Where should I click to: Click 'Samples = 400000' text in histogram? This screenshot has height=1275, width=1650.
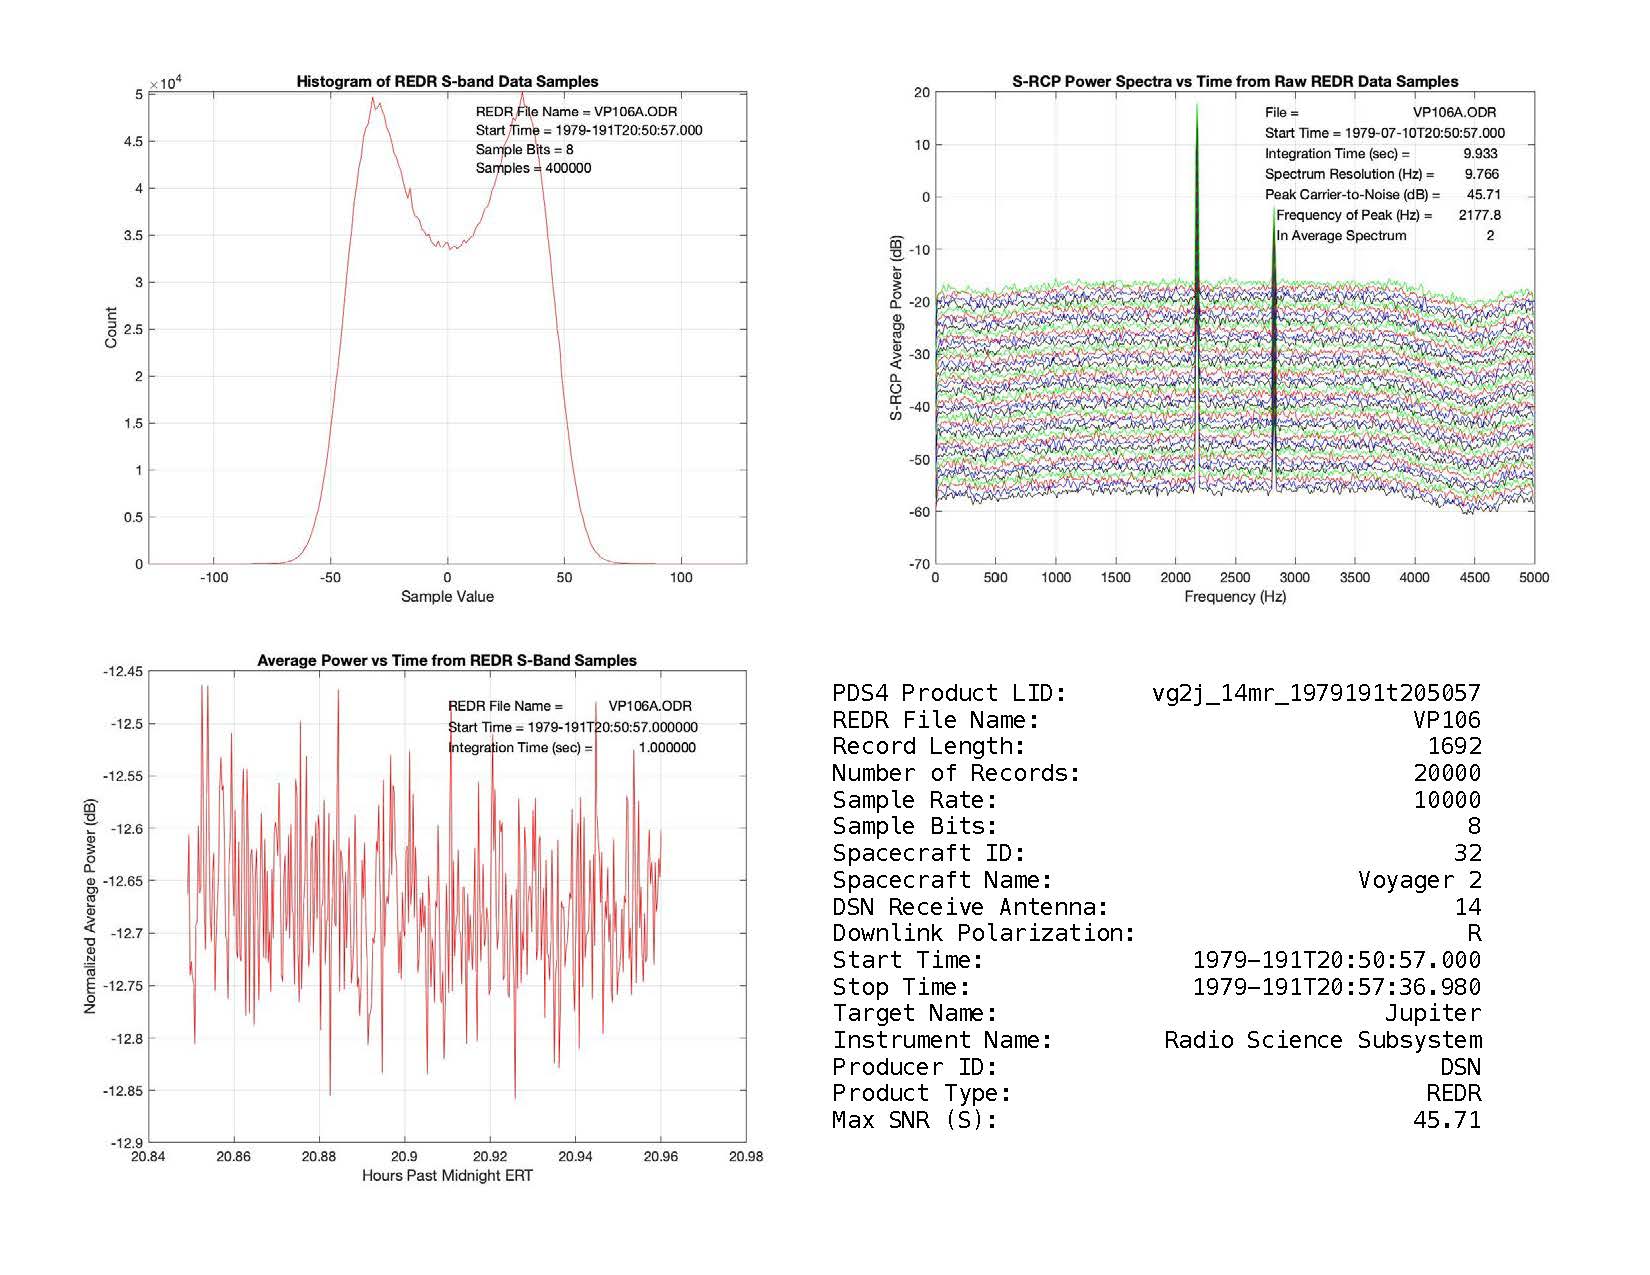[x=533, y=168]
